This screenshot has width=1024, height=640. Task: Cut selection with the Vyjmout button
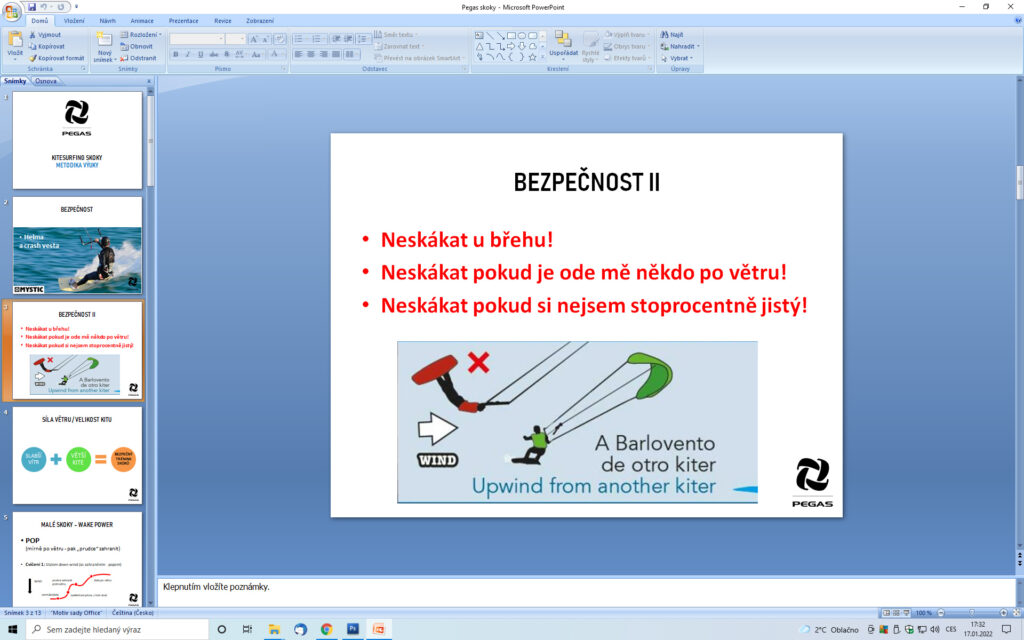pos(45,35)
